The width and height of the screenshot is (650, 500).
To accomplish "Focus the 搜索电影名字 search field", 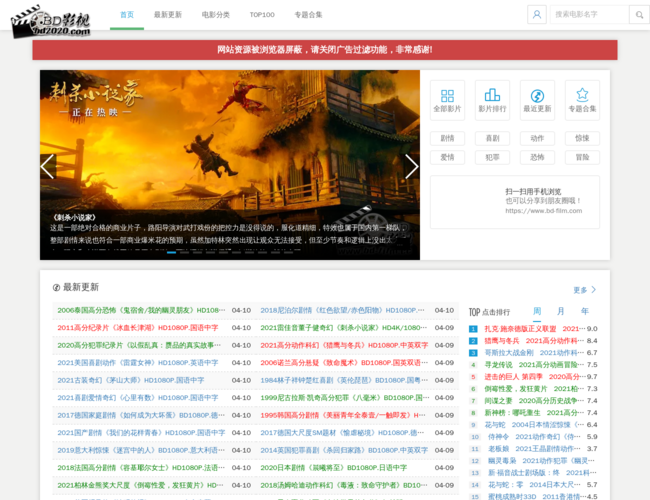I will pyautogui.click(x=590, y=14).
